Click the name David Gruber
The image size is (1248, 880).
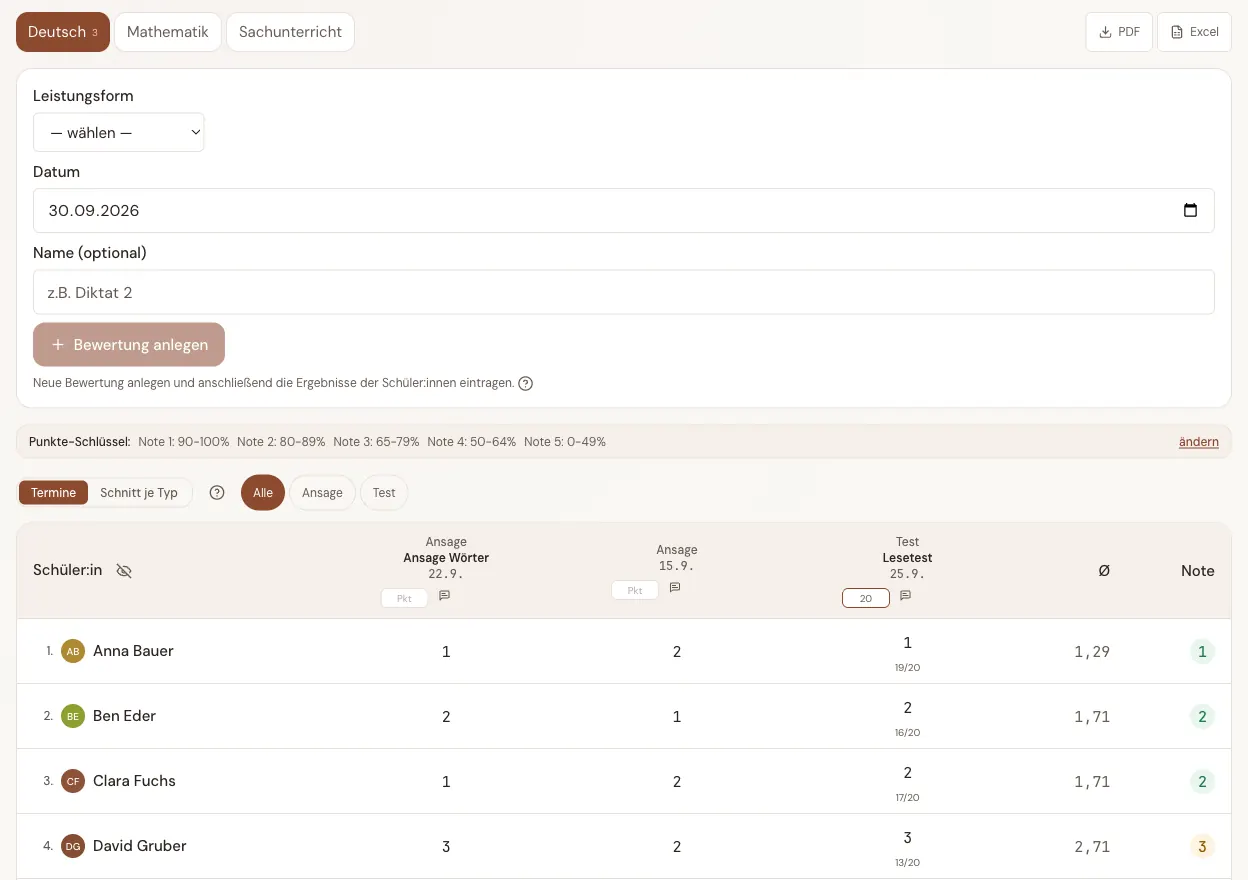click(140, 846)
